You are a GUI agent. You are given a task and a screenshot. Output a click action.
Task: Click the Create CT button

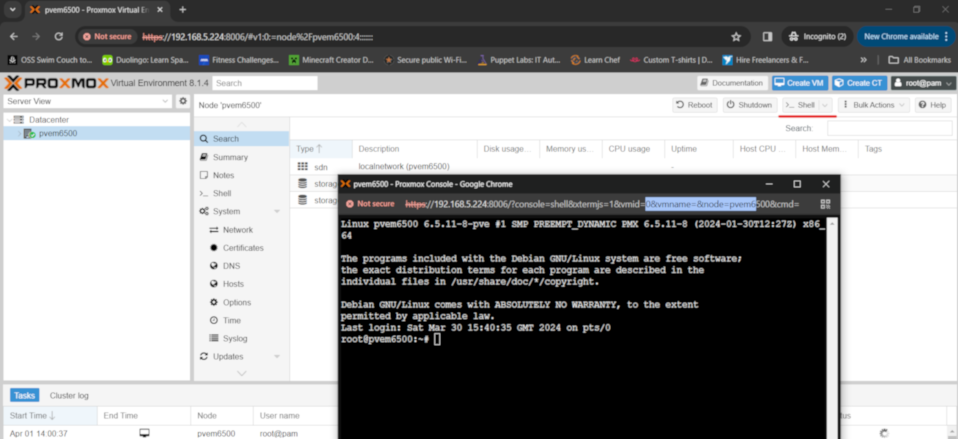pyautogui.click(x=859, y=83)
